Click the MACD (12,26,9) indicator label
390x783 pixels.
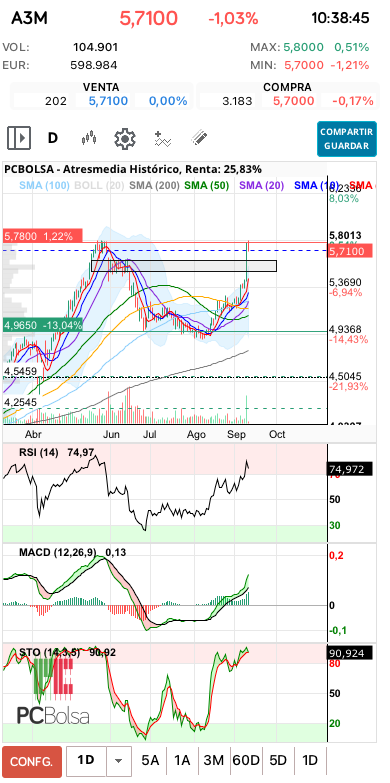(x=59, y=553)
